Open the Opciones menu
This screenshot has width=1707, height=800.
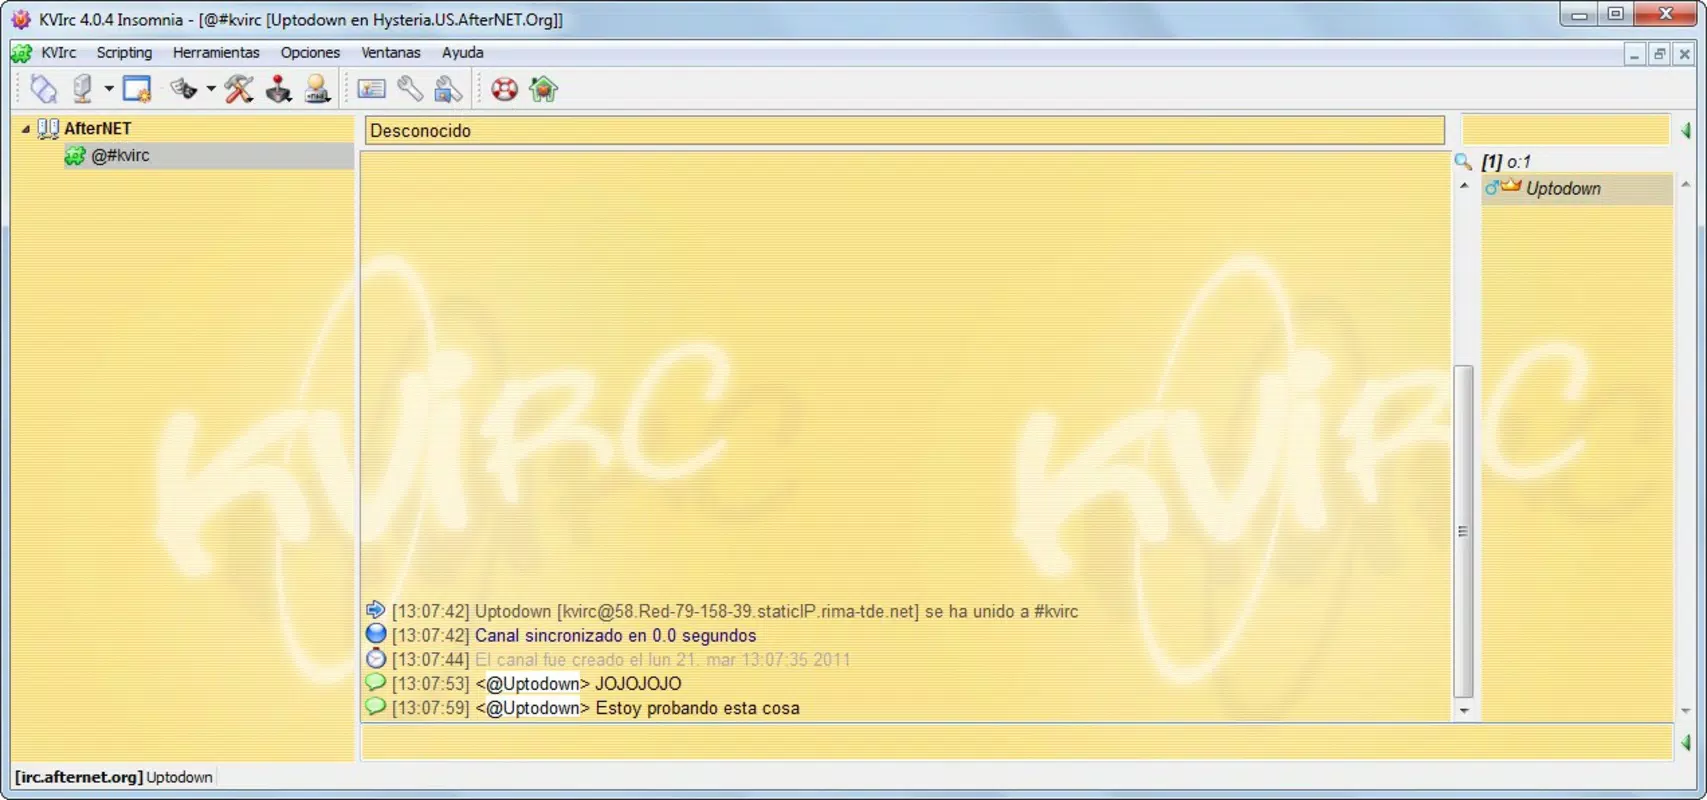310,52
